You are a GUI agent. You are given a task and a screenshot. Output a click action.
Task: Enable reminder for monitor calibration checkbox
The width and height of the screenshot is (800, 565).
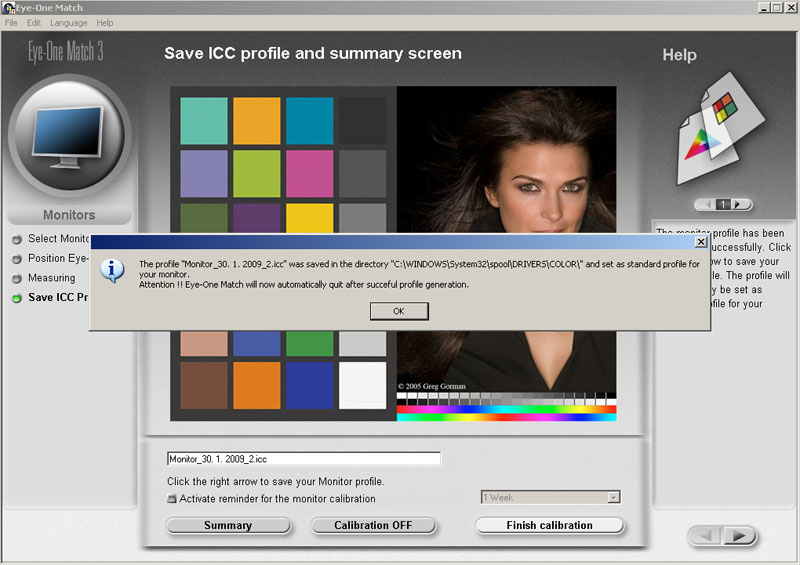coord(172,499)
